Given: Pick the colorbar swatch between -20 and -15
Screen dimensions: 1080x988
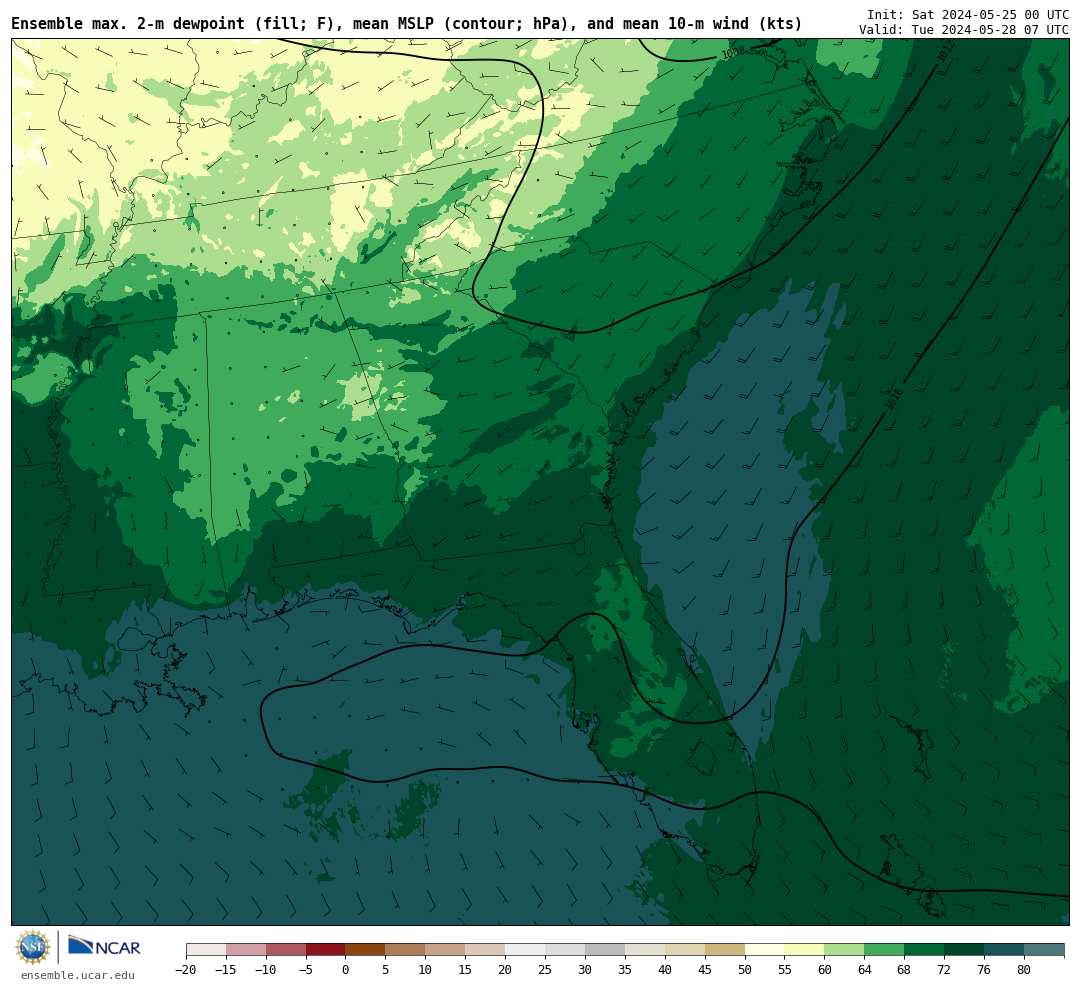Looking at the screenshot, I should [x=206, y=950].
